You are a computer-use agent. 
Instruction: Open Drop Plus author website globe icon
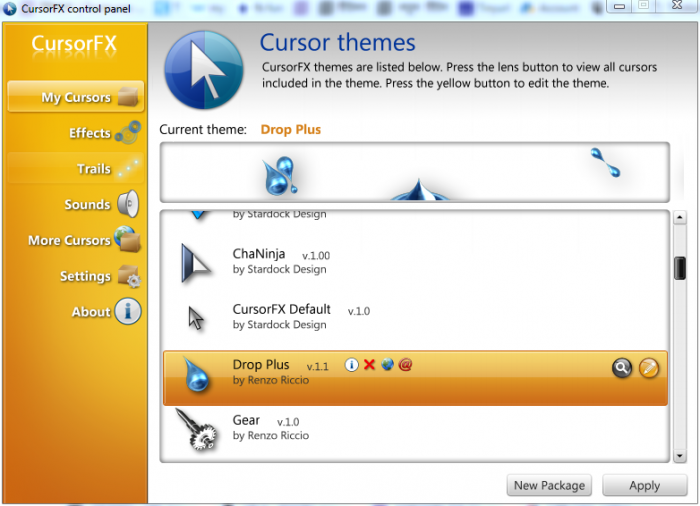[387, 364]
